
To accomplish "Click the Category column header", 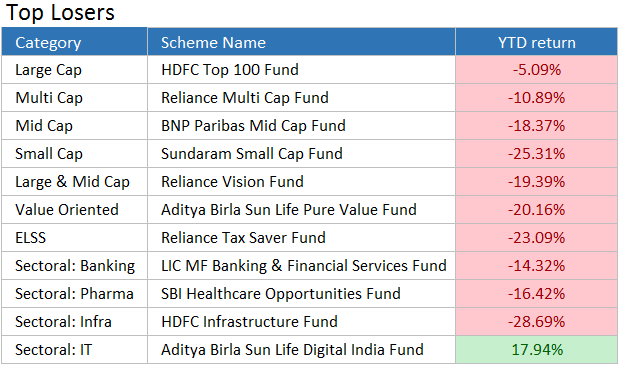I will [x=74, y=42].
